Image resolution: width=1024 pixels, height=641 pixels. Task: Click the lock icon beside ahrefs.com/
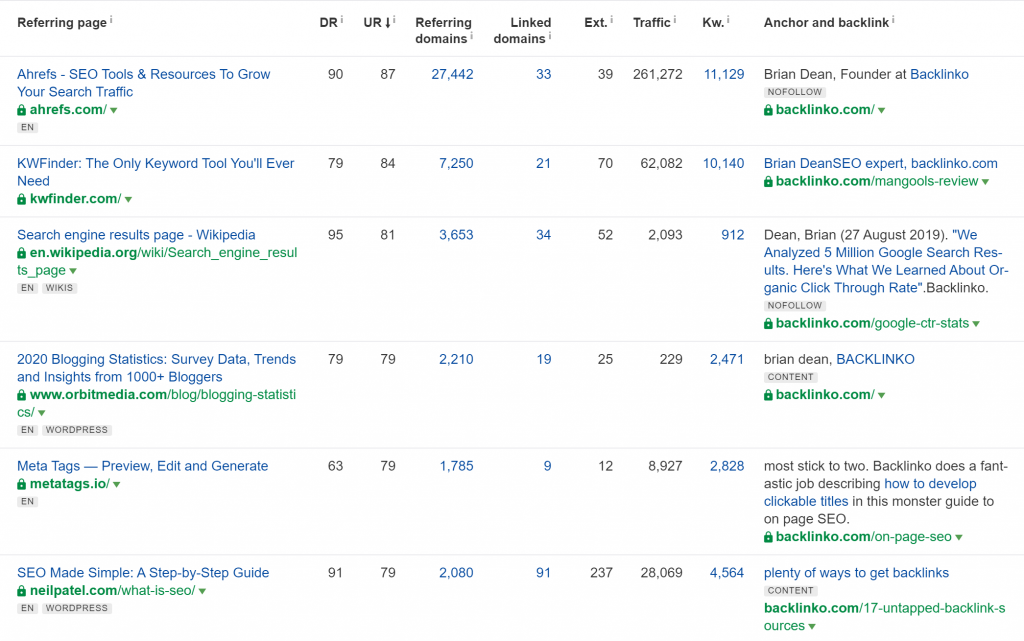22,110
